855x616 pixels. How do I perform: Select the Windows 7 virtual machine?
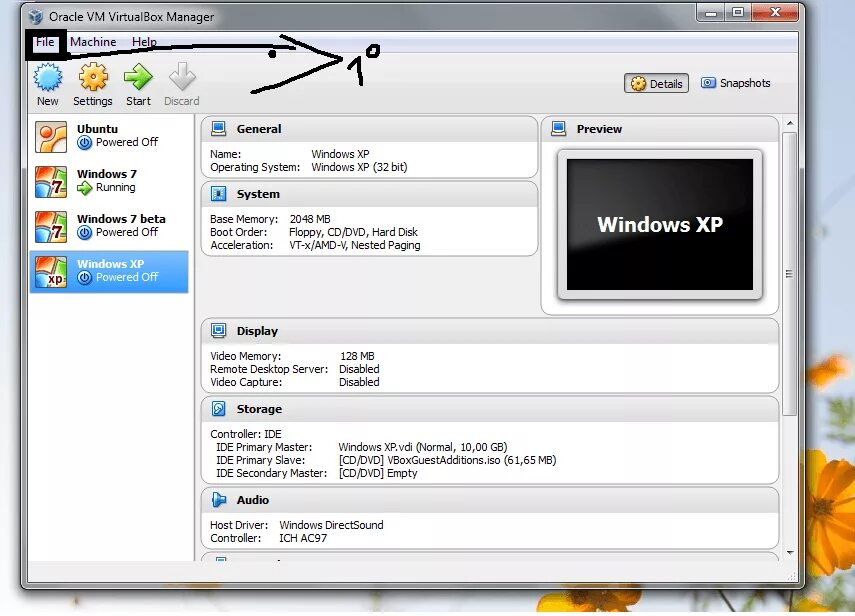(x=109, y=182)
